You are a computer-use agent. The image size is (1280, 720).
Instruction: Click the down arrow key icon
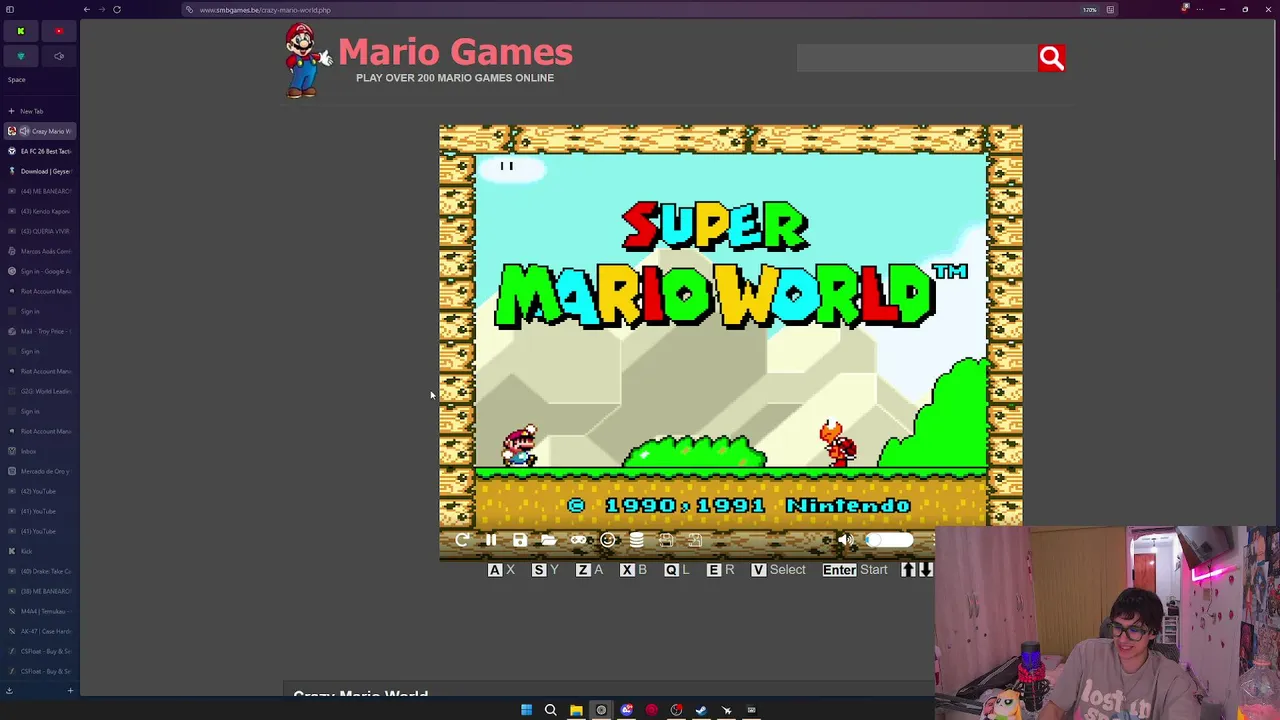click(x=925, y=570)
